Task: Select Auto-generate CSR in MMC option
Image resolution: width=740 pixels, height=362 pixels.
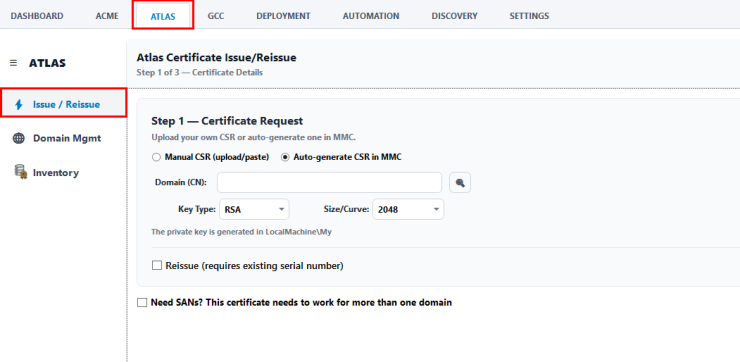Action: click(x=285, y=158)
